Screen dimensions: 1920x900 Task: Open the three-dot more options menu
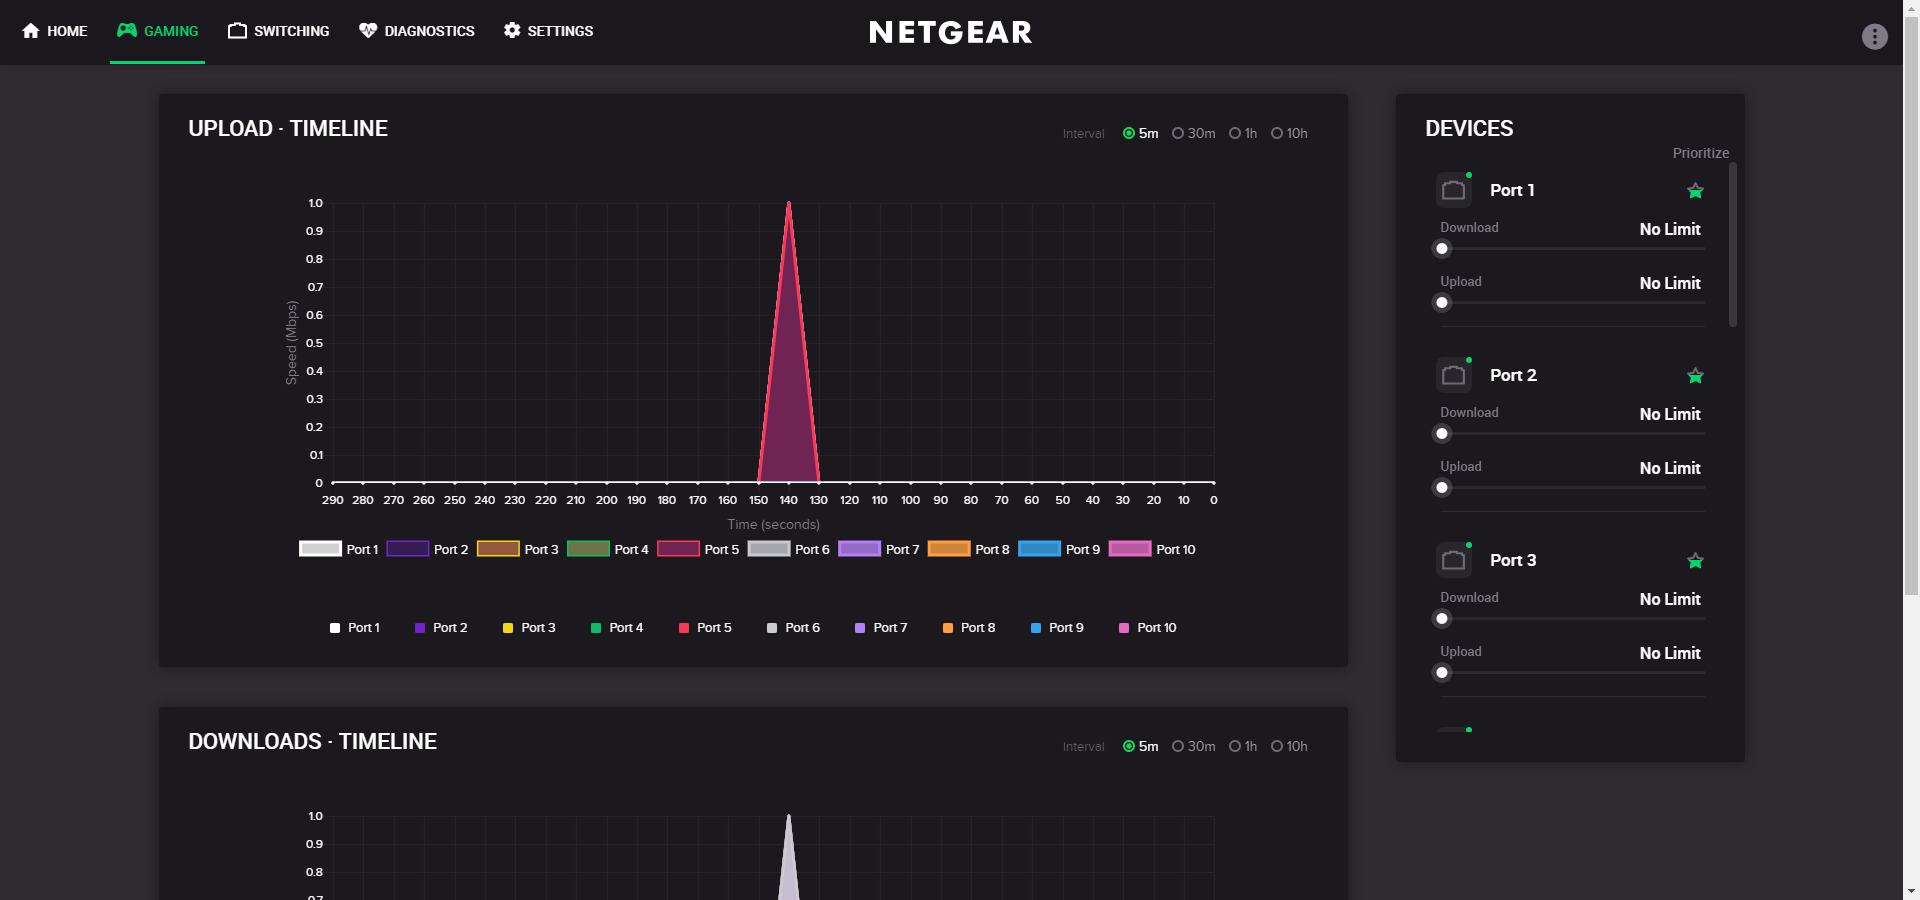coord(1874,37)
